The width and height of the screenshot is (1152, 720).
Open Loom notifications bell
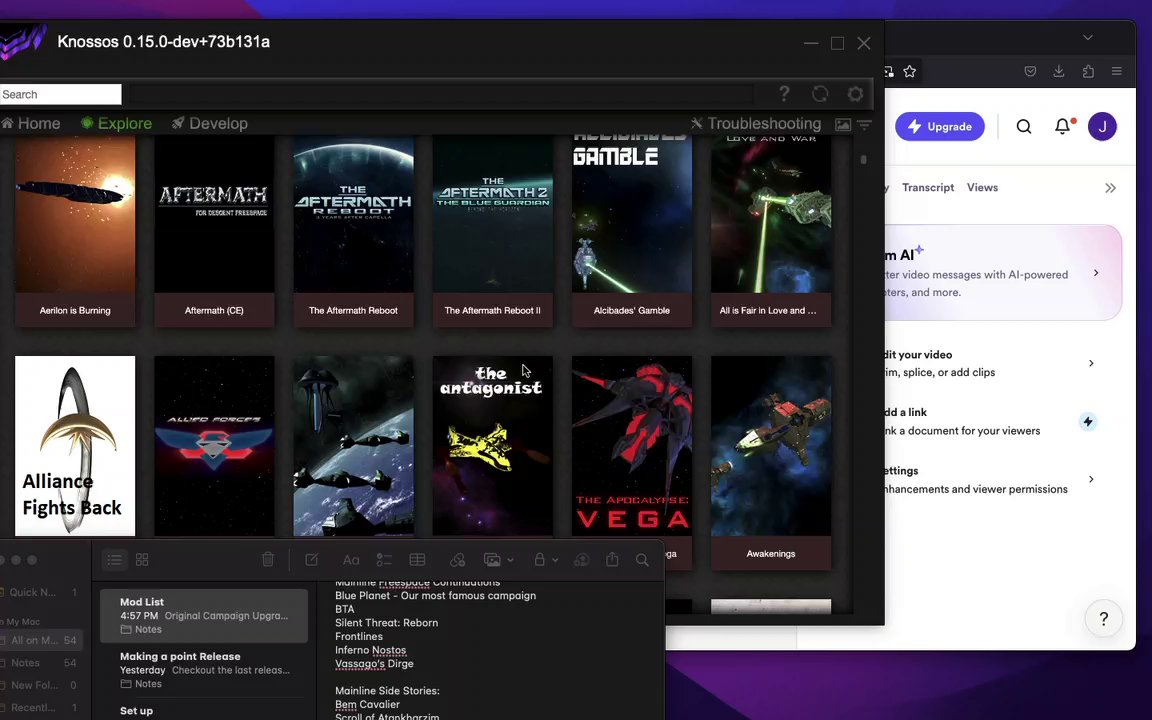(1063, 126)
